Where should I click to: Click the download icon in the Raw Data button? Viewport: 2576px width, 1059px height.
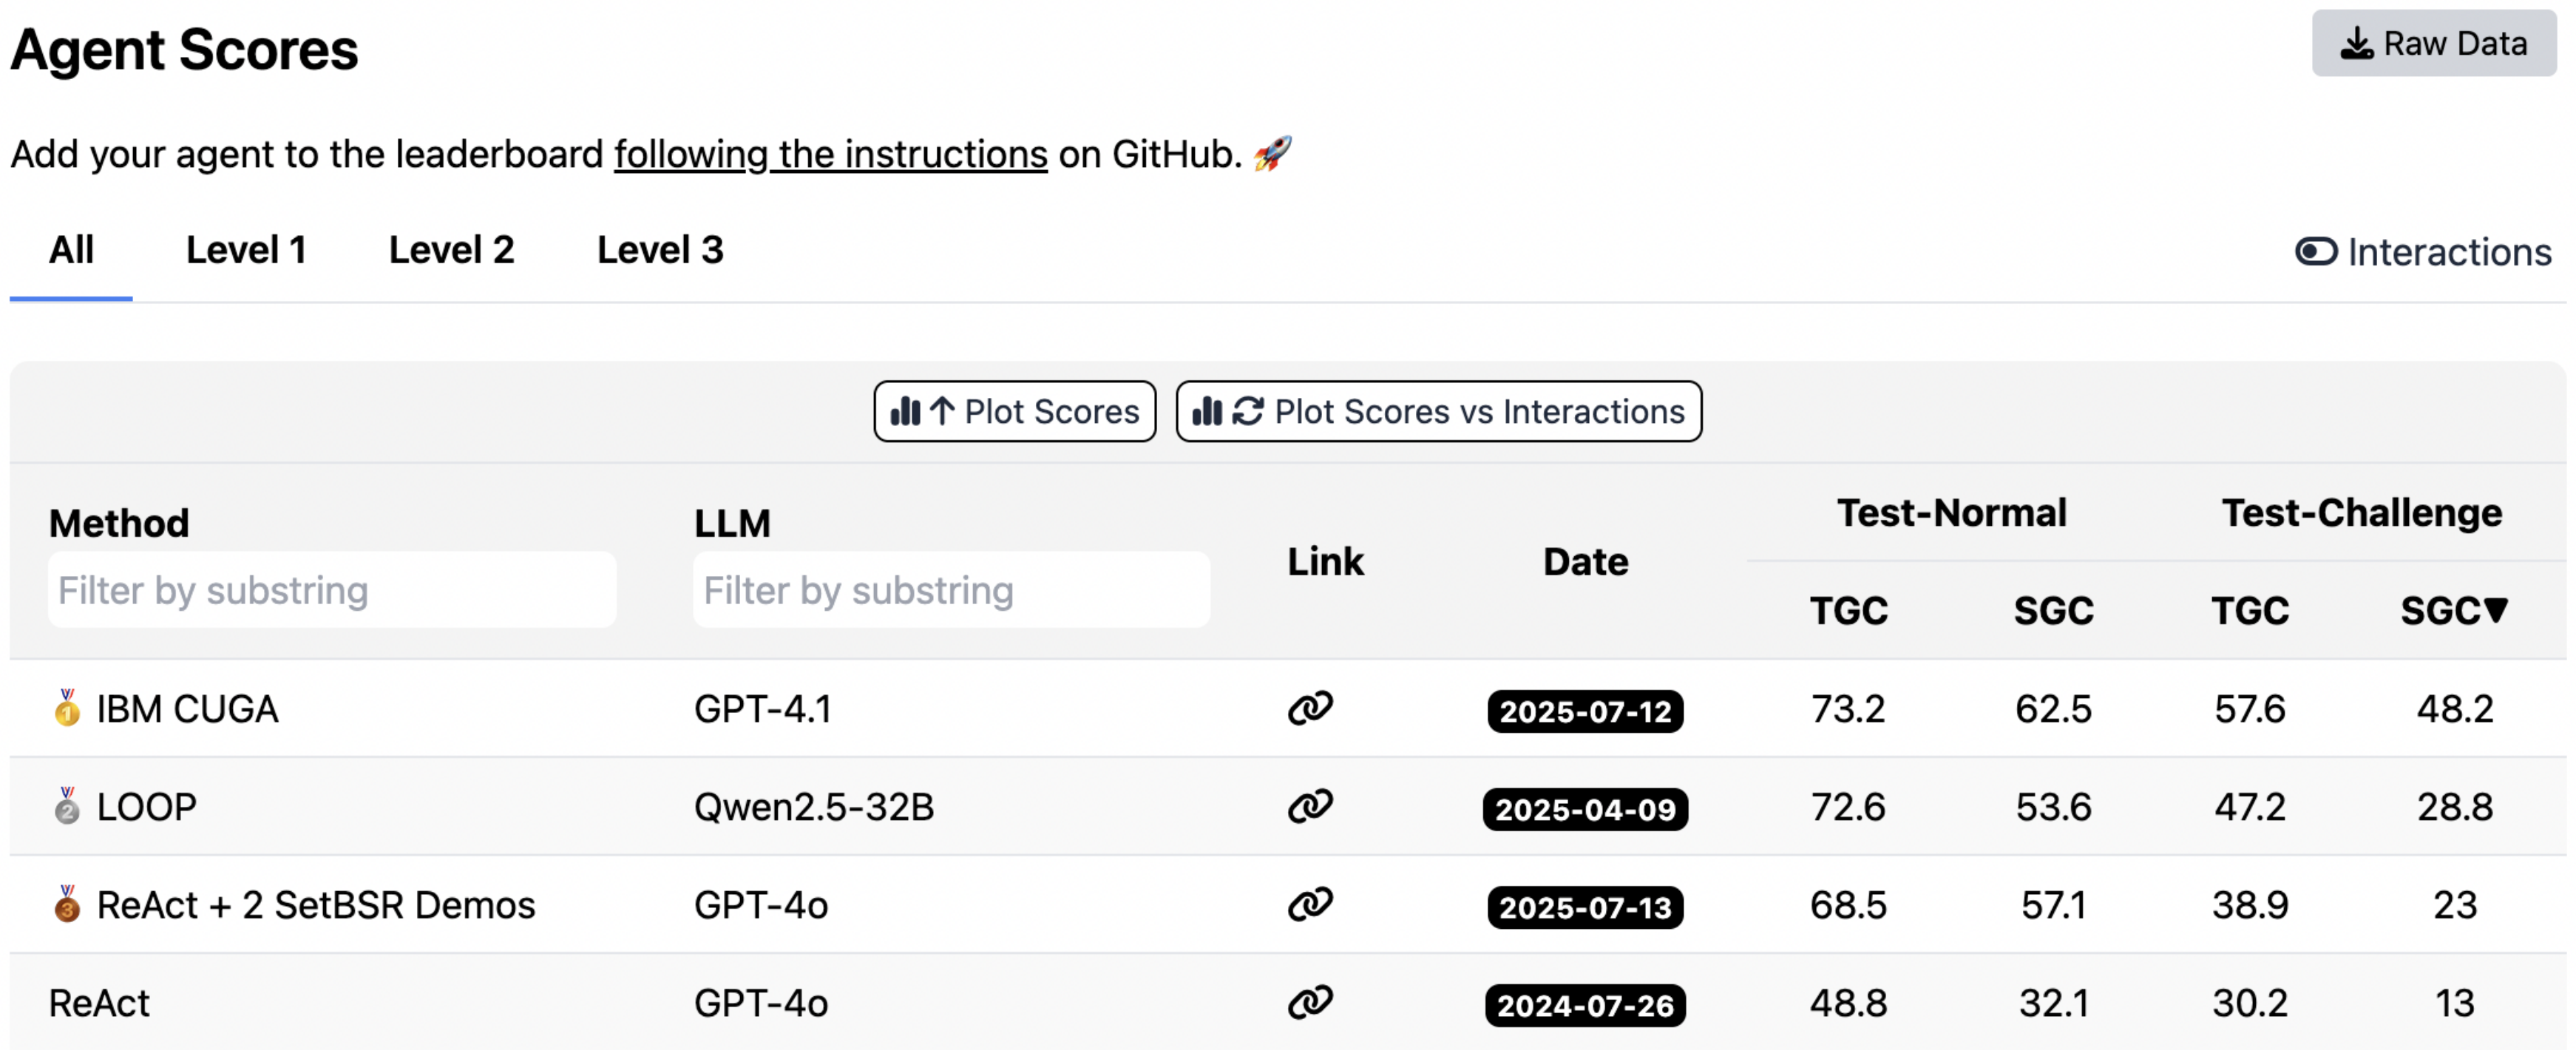(2358, 43)
